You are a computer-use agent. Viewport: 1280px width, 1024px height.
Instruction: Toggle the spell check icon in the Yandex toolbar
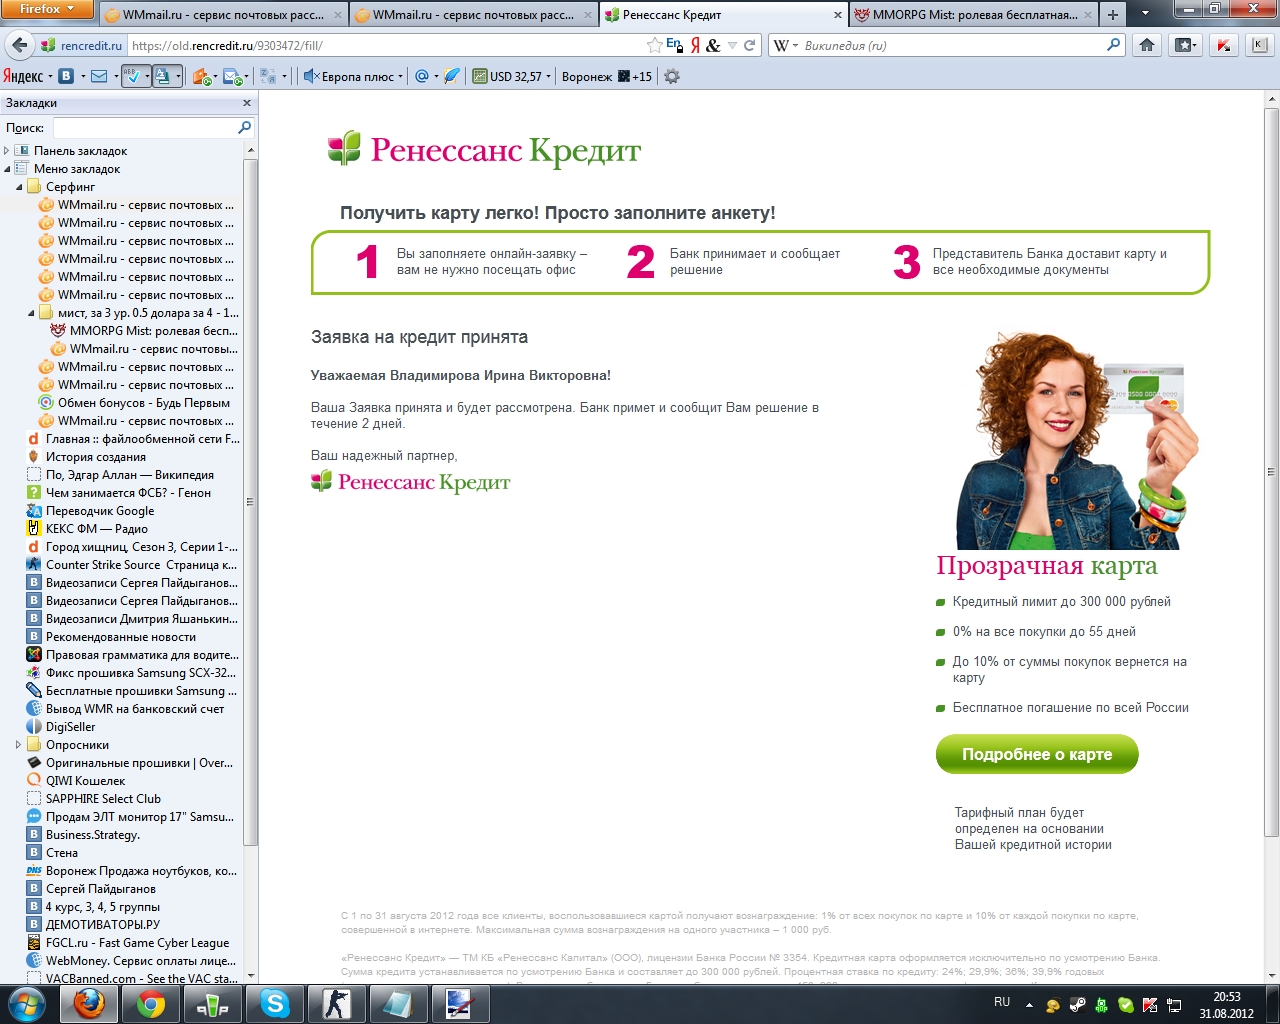pos(131,76)
